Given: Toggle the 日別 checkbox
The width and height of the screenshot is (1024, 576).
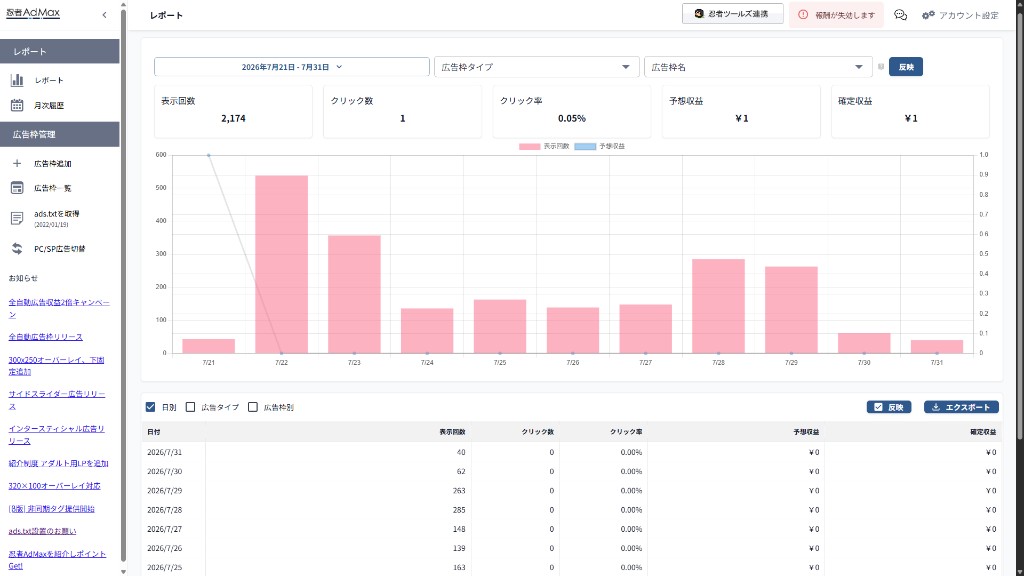Looking at the screenshot, I should coord(151,407).
